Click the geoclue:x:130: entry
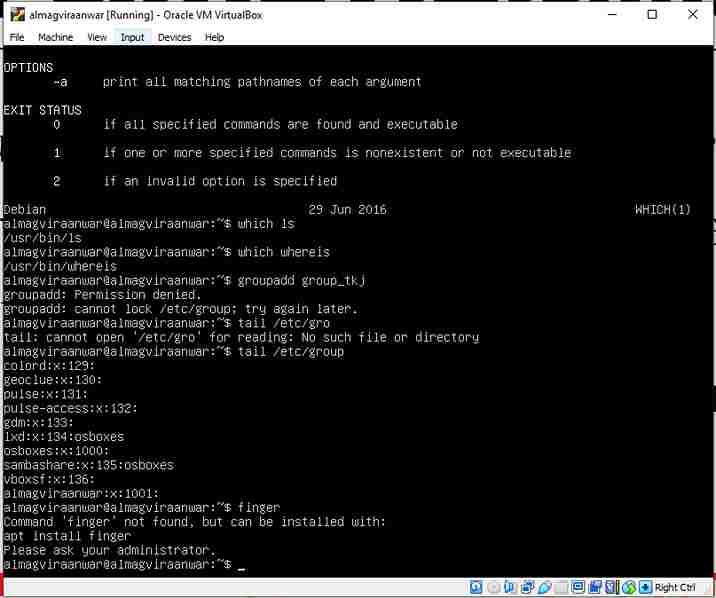The width and height of the screenshot is (716, 598). point(53,379)
